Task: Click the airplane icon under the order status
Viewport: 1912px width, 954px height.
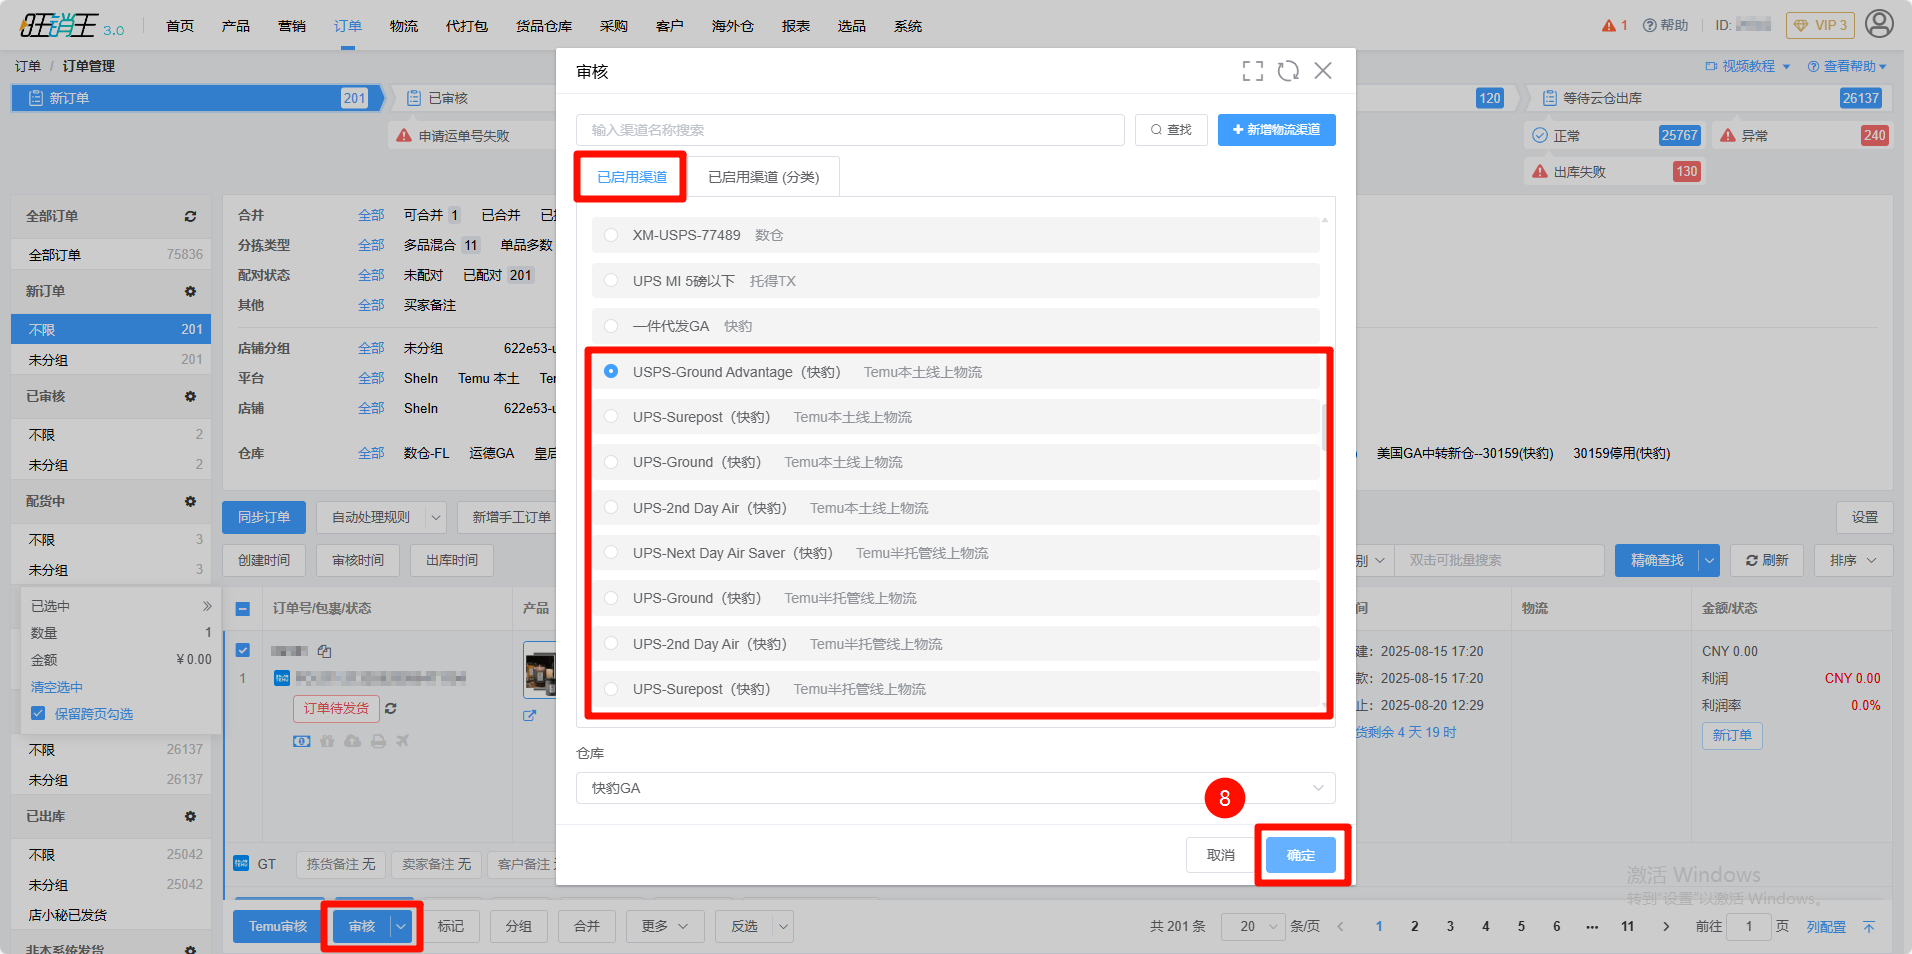Action: 403,741
